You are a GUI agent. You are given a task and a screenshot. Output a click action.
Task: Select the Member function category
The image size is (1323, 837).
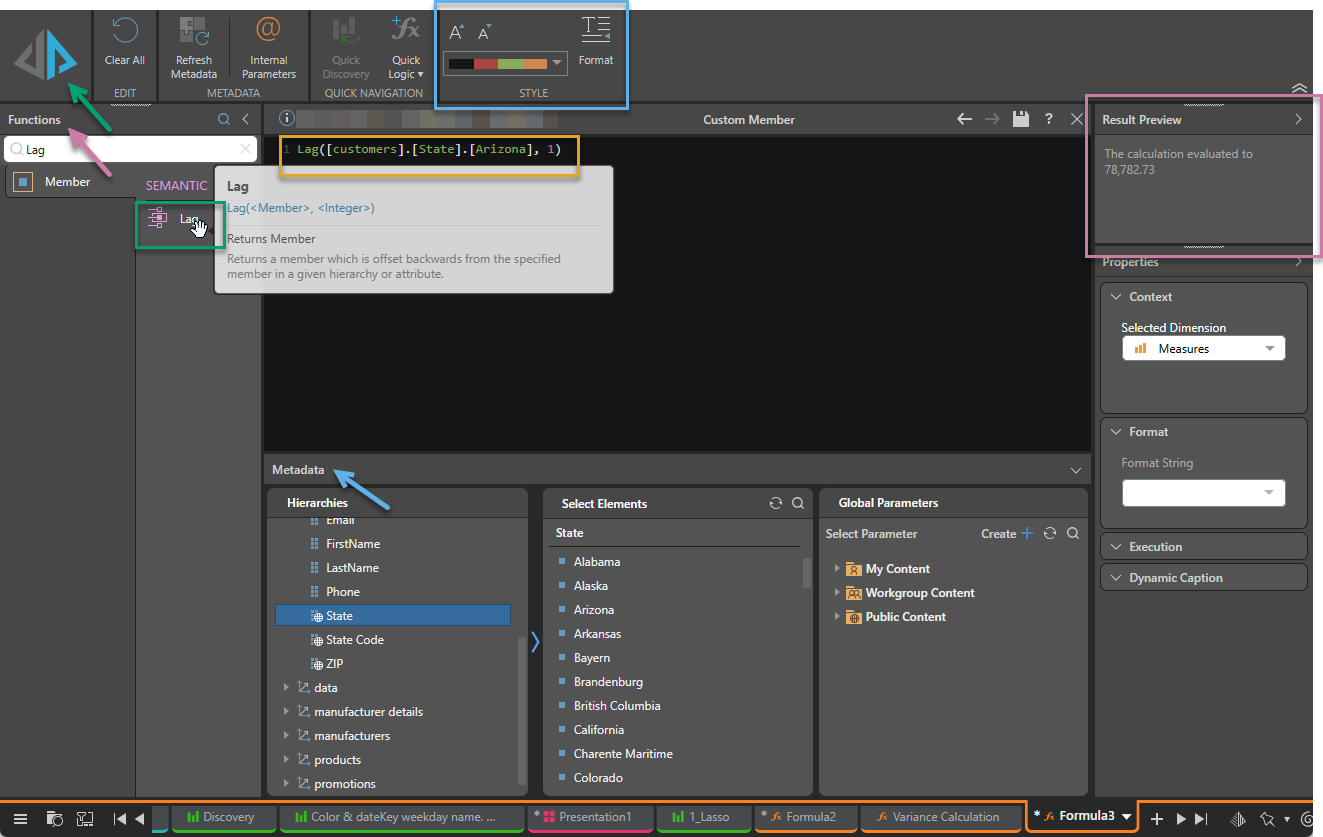click(x=67, y=182)
